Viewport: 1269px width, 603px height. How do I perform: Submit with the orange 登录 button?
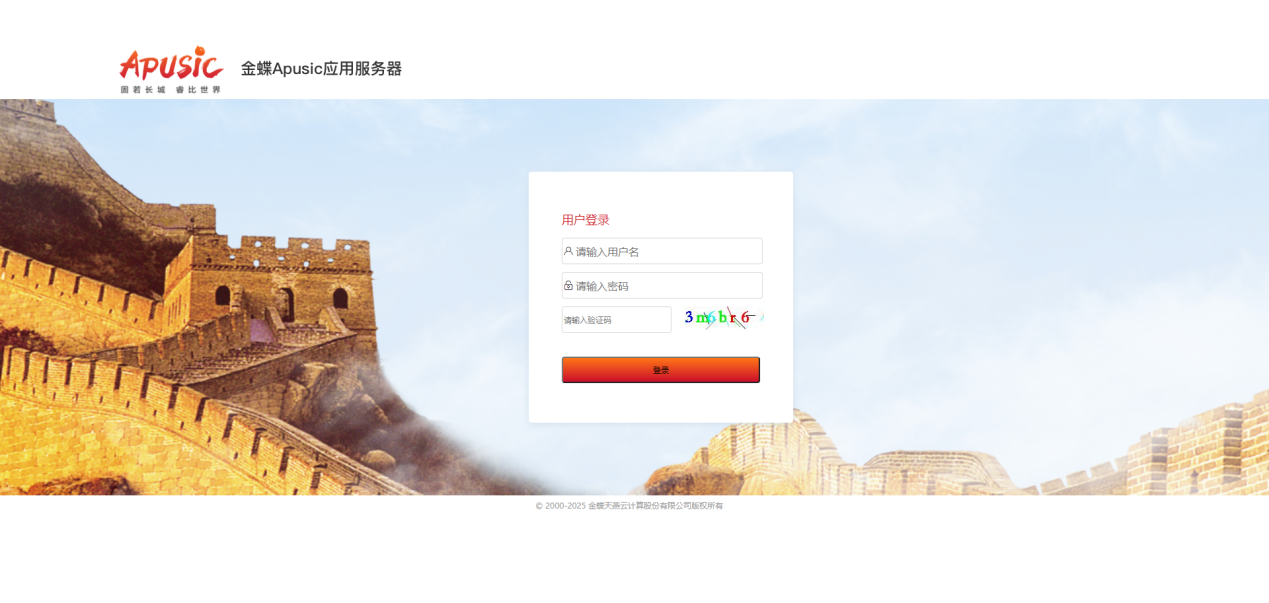(x=661, y=369)
